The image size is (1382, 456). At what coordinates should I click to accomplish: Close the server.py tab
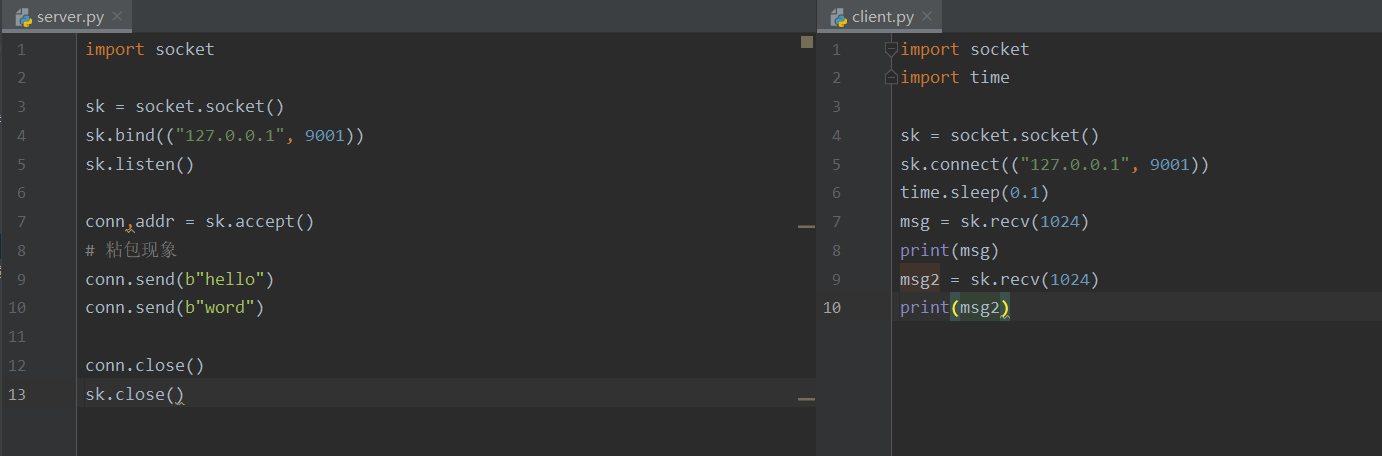pos(117,17)
